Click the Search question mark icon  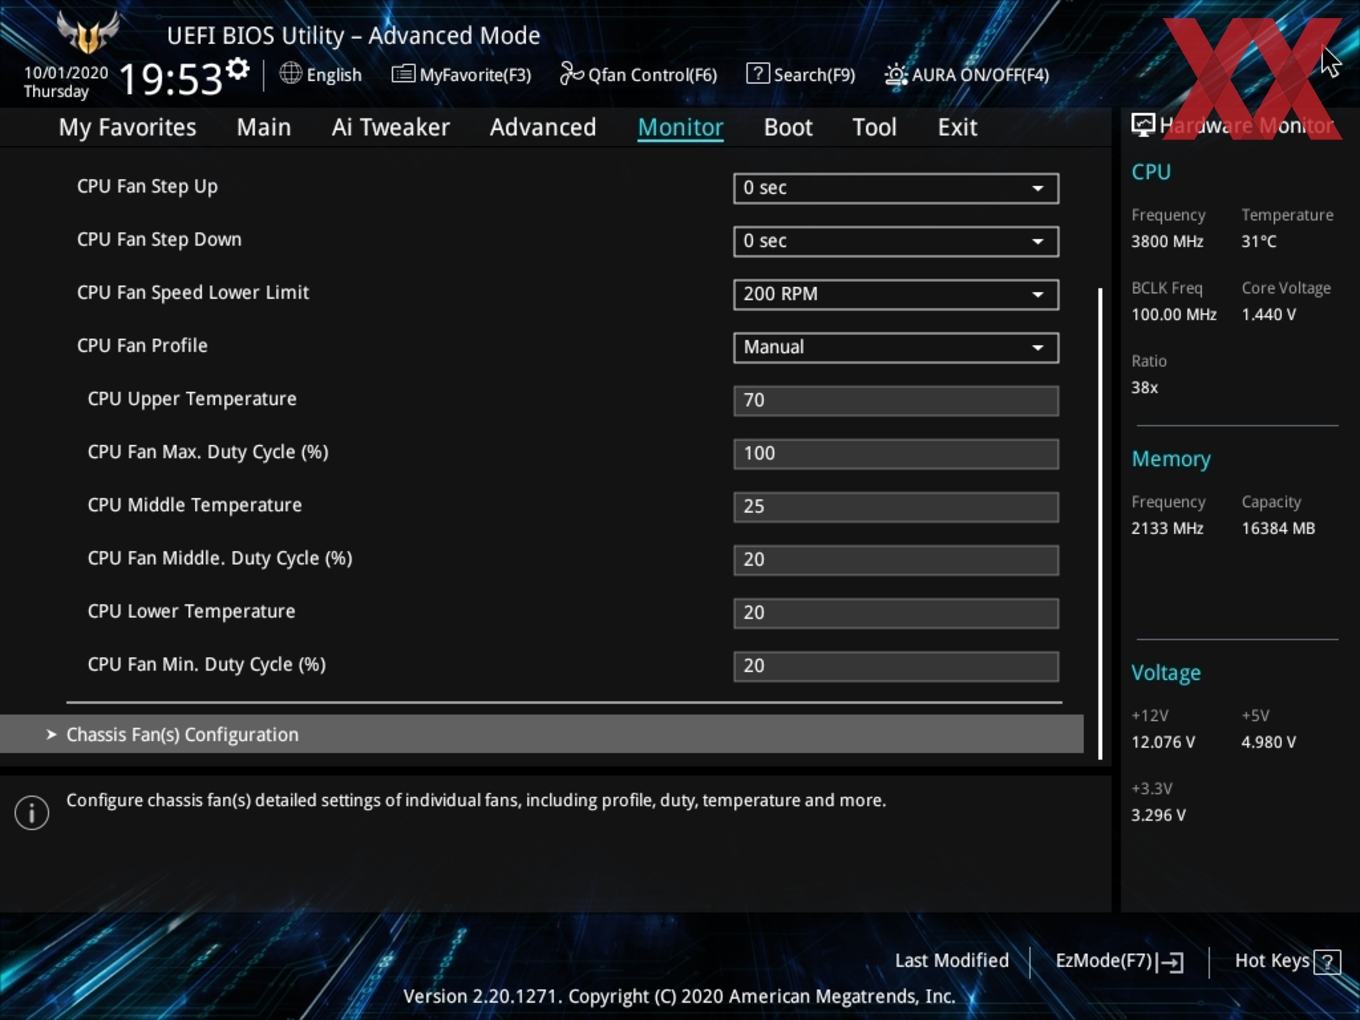click(758, 73)
